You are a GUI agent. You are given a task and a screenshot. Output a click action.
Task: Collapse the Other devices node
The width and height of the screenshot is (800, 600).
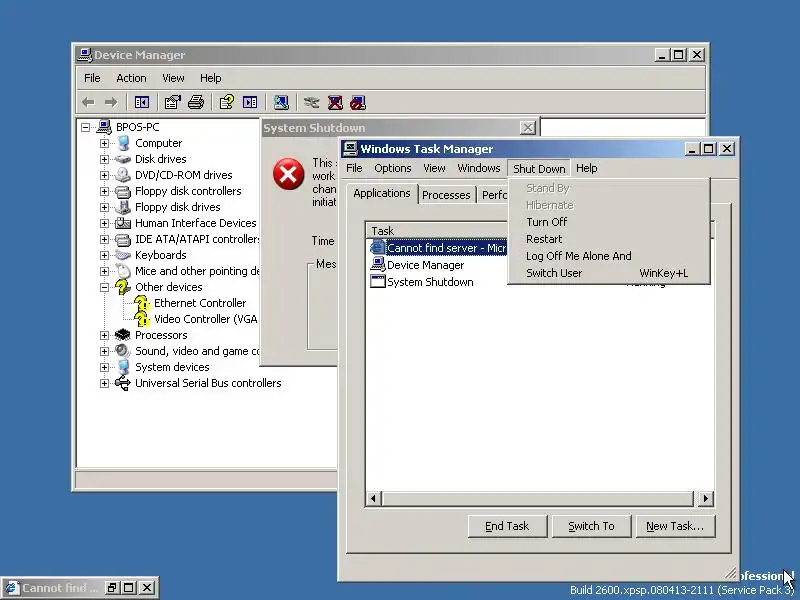tap(105, 287)
